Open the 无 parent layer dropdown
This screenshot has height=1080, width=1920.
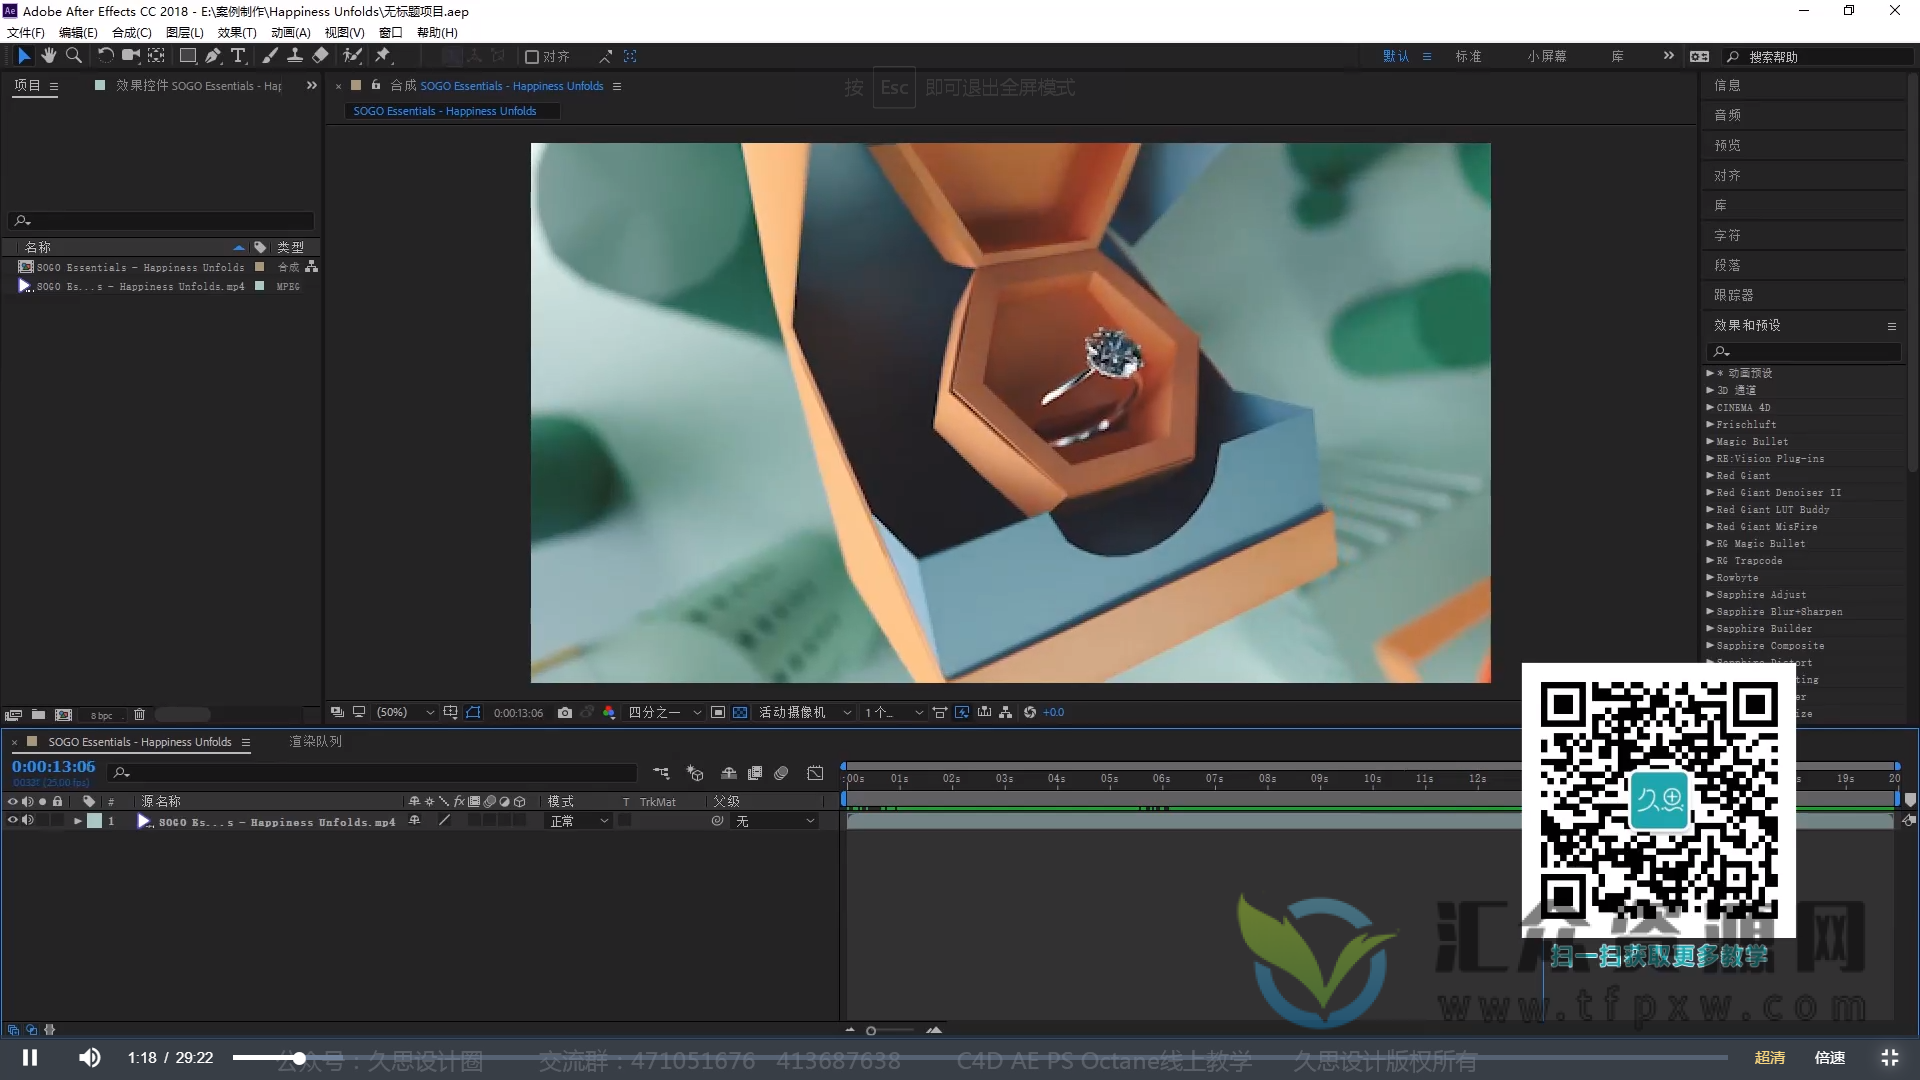776,821
